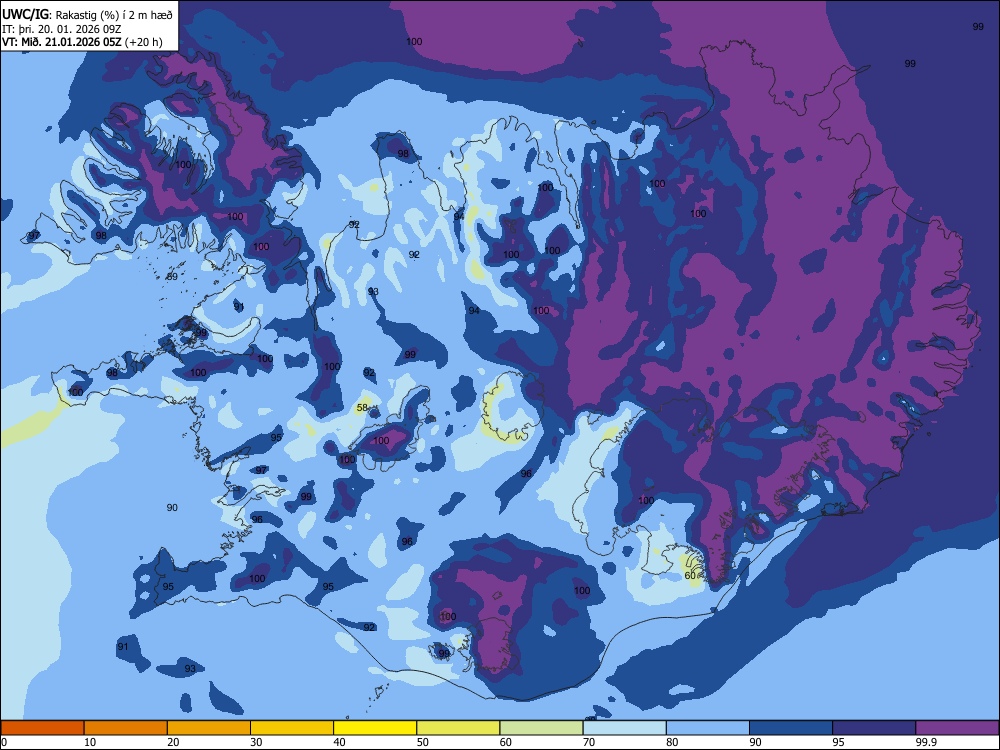Viewport: 1000px width, 750px height.
Task: Click the '89' humidity value on the map
Action: pyautogui.click(x=172, y=277)
